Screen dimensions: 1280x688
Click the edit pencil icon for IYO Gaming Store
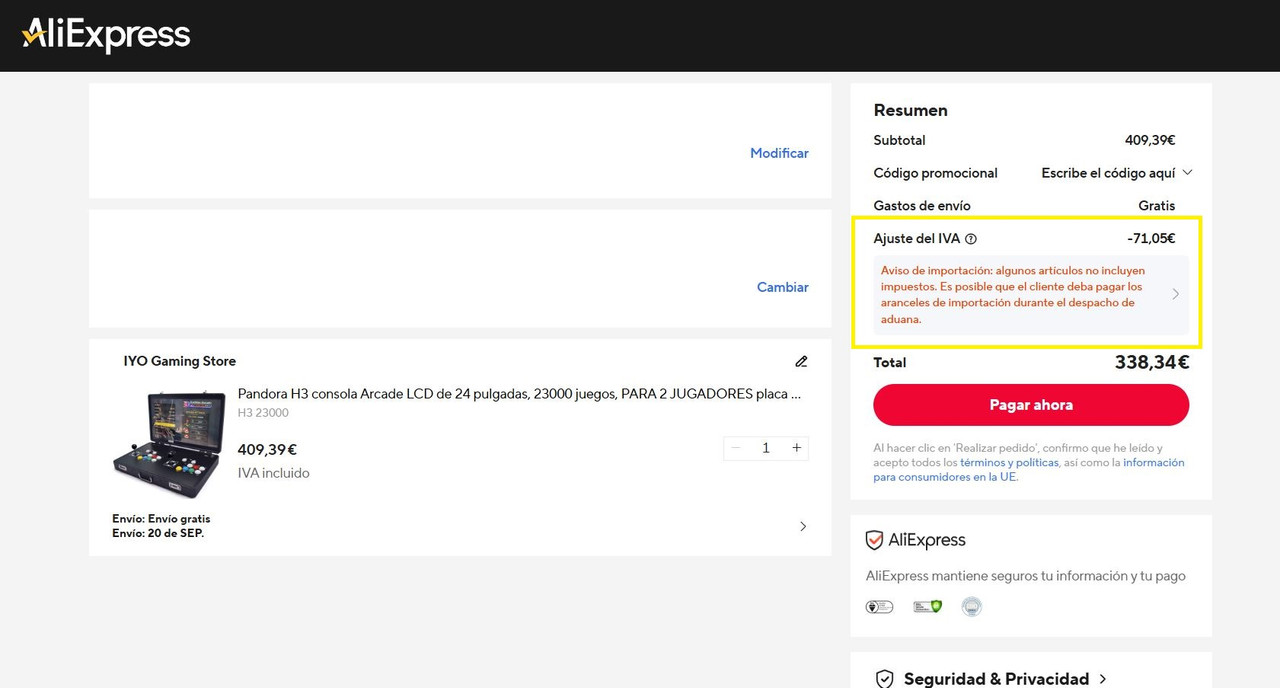[x=801, y=361]
